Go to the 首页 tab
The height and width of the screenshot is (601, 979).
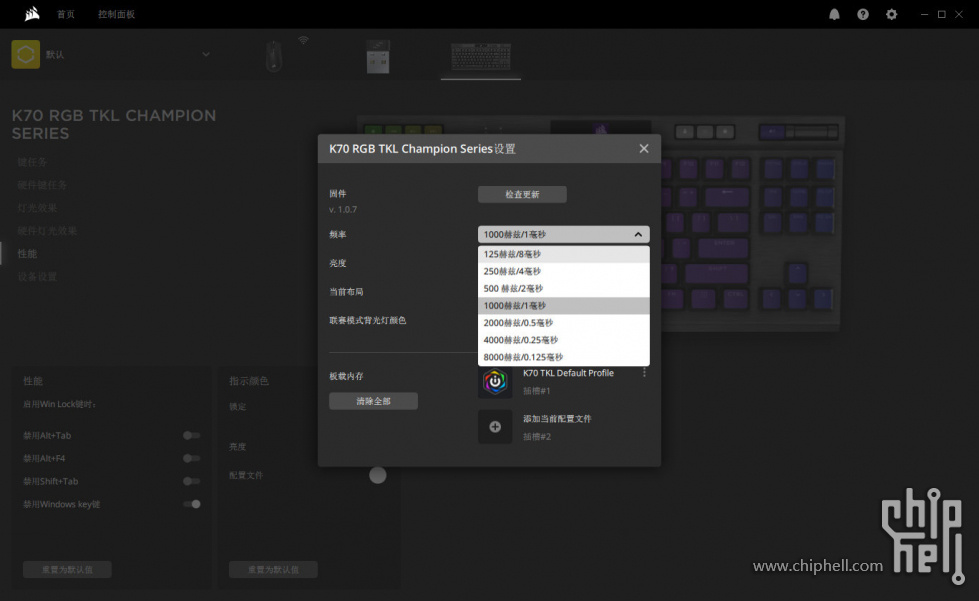click(66, 14)
